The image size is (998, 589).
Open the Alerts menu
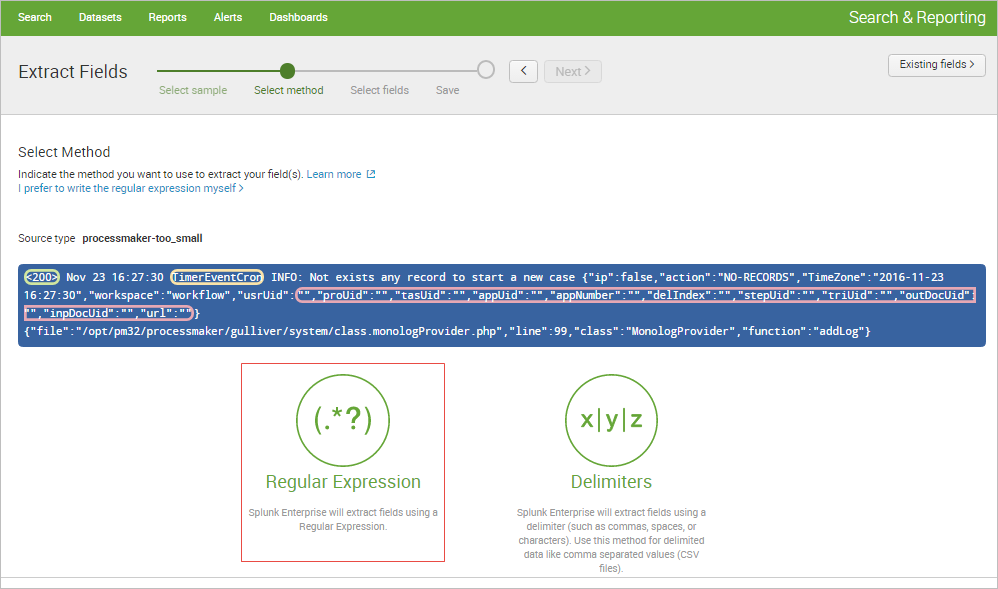point(227,17)
